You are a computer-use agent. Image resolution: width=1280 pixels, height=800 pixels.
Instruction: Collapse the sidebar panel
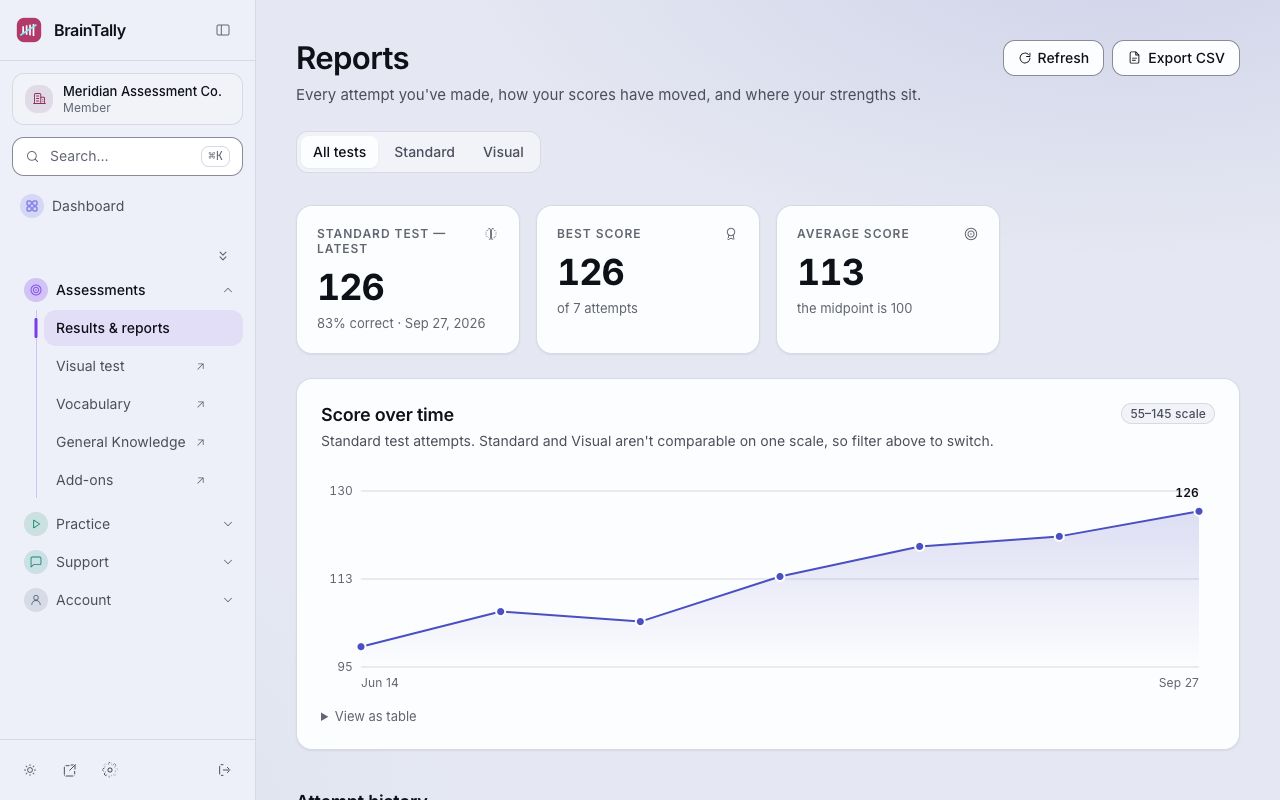pos(223,30)
